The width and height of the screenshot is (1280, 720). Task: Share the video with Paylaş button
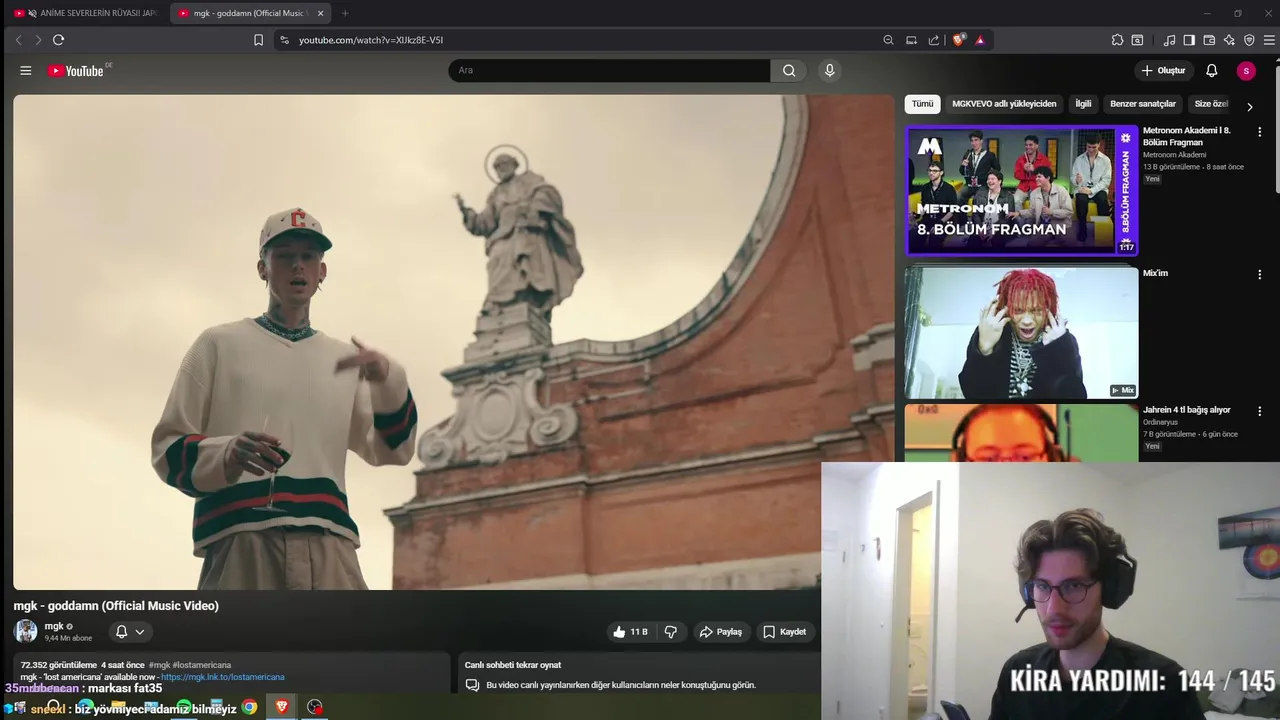(x=720, y=632)
